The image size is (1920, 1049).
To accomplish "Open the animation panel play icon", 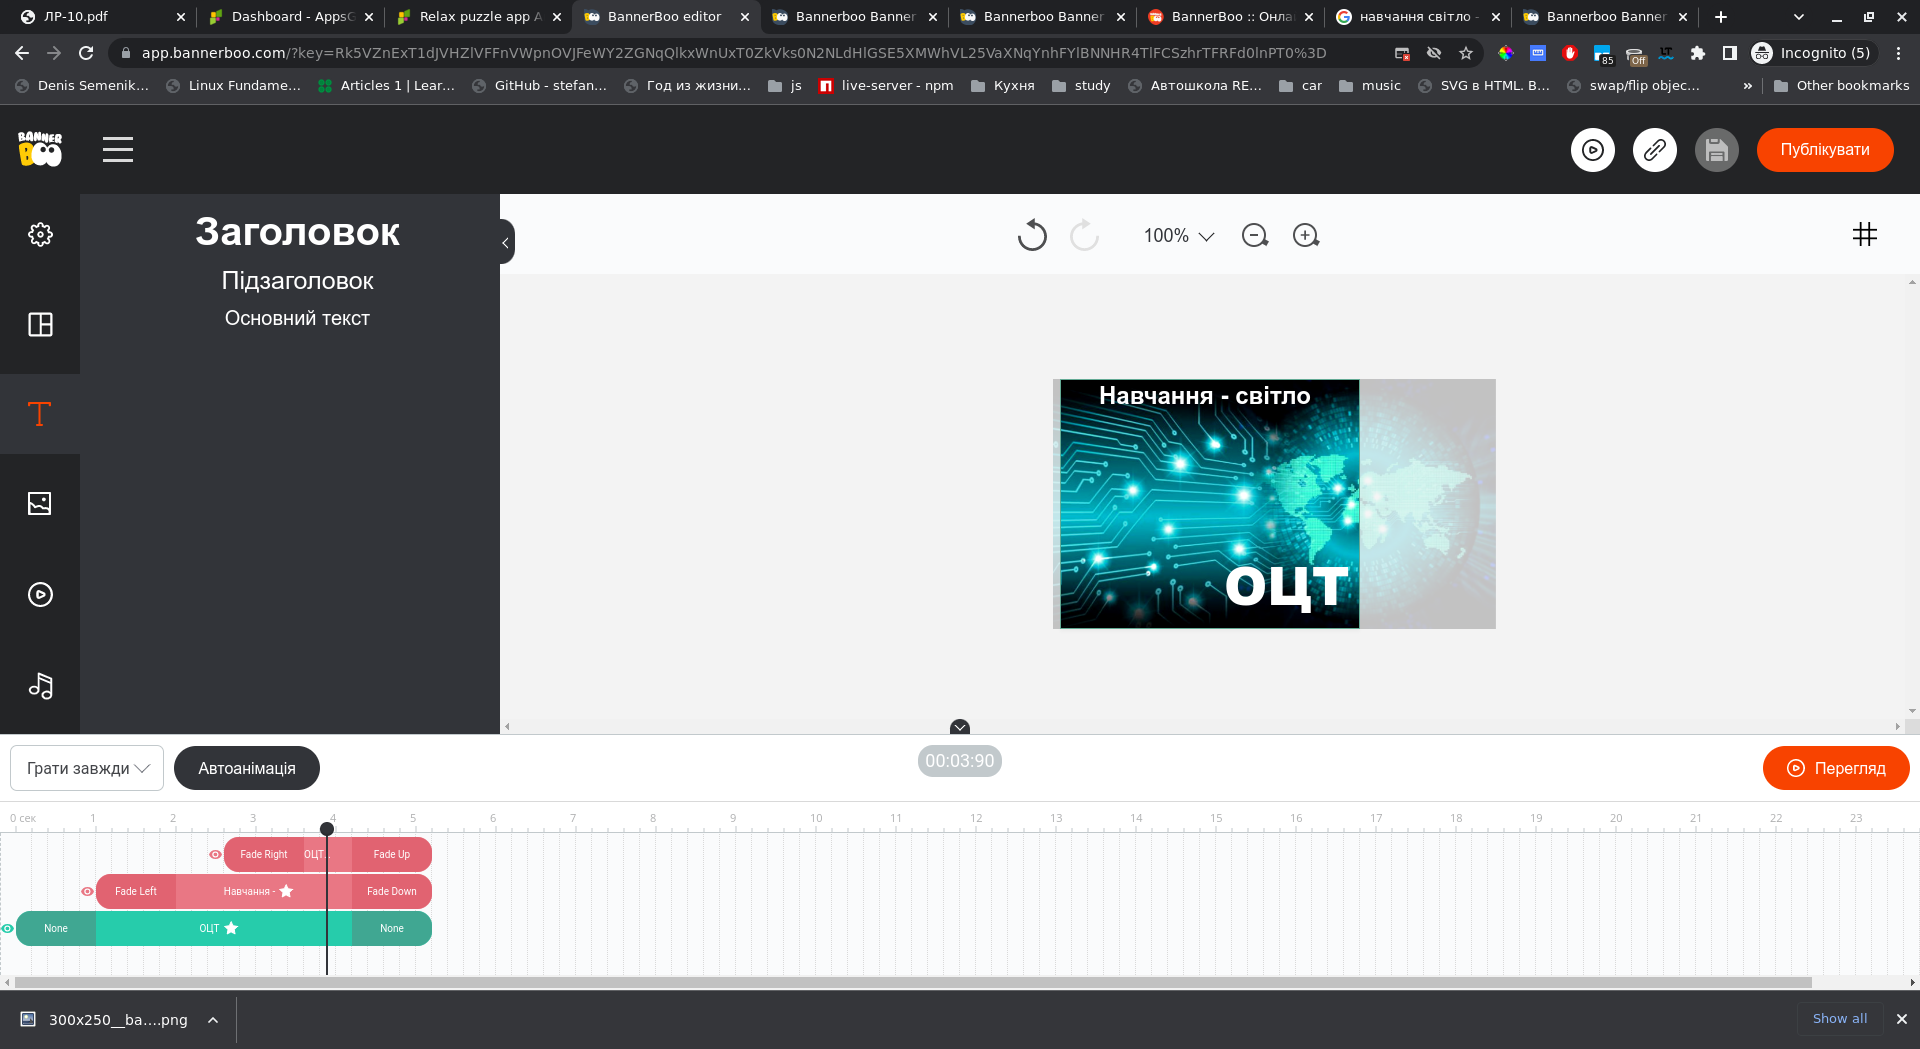I will tap(40, 595).
